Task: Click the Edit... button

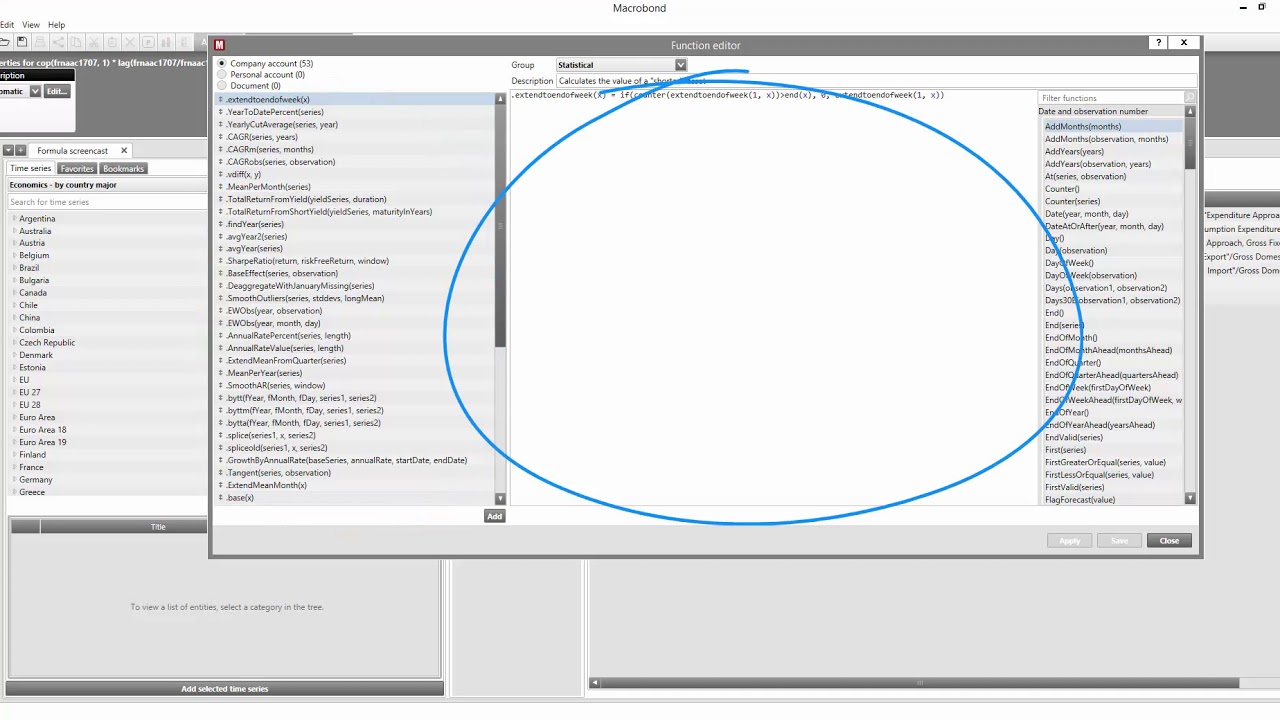Action: [x=57, y=91]
